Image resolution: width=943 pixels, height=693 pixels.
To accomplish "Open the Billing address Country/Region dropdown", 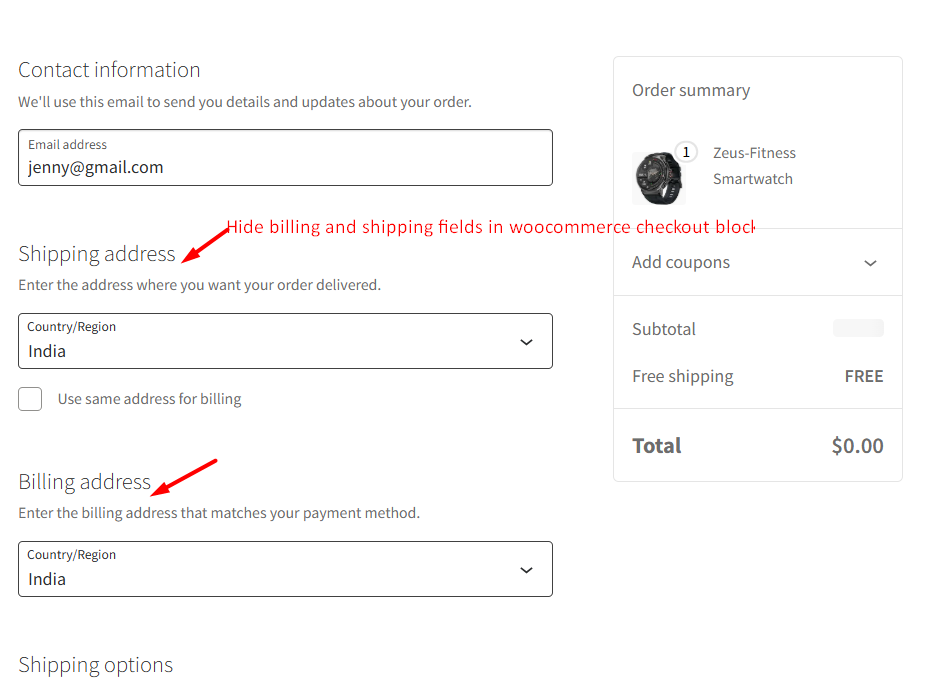I will click(x=270, y=569).
